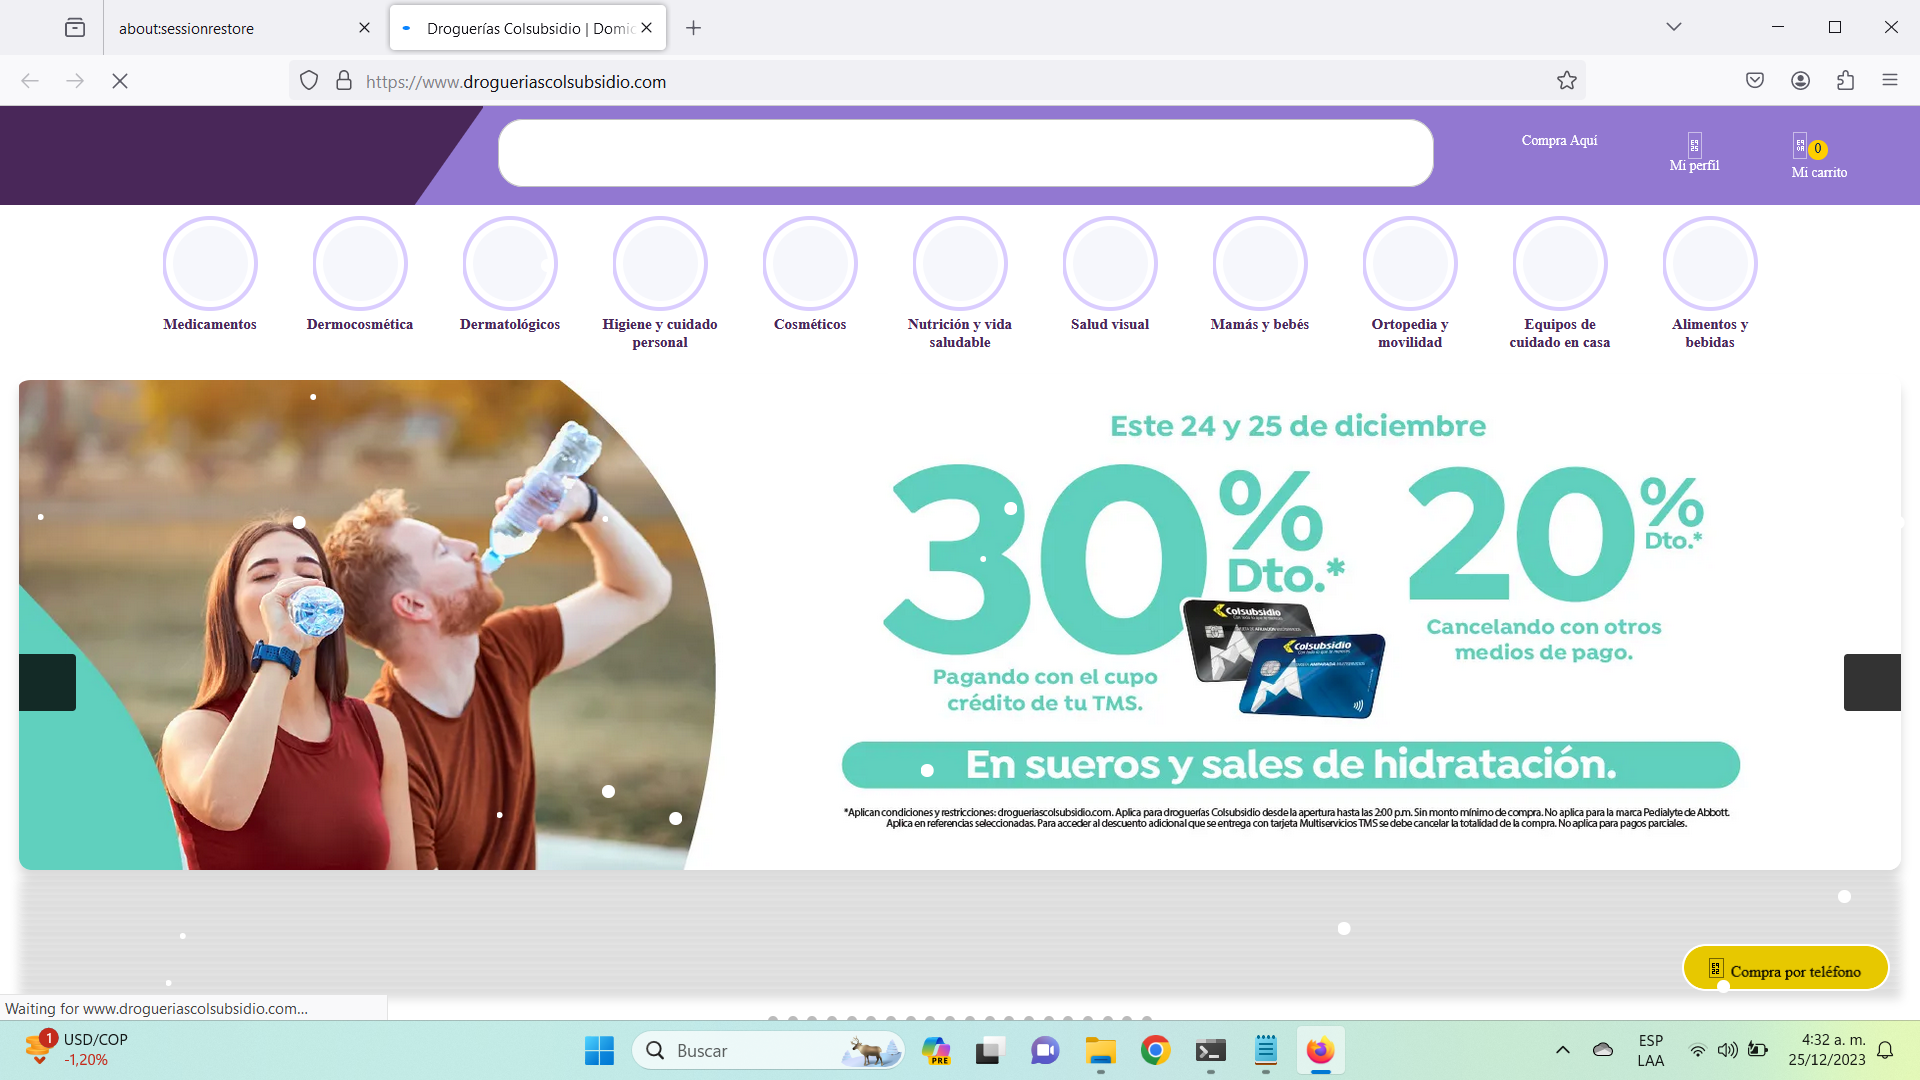The image size is (1920, 1080).
Task: Open the Mi carrito cart icon
Action: click(x=1800, y=146)
